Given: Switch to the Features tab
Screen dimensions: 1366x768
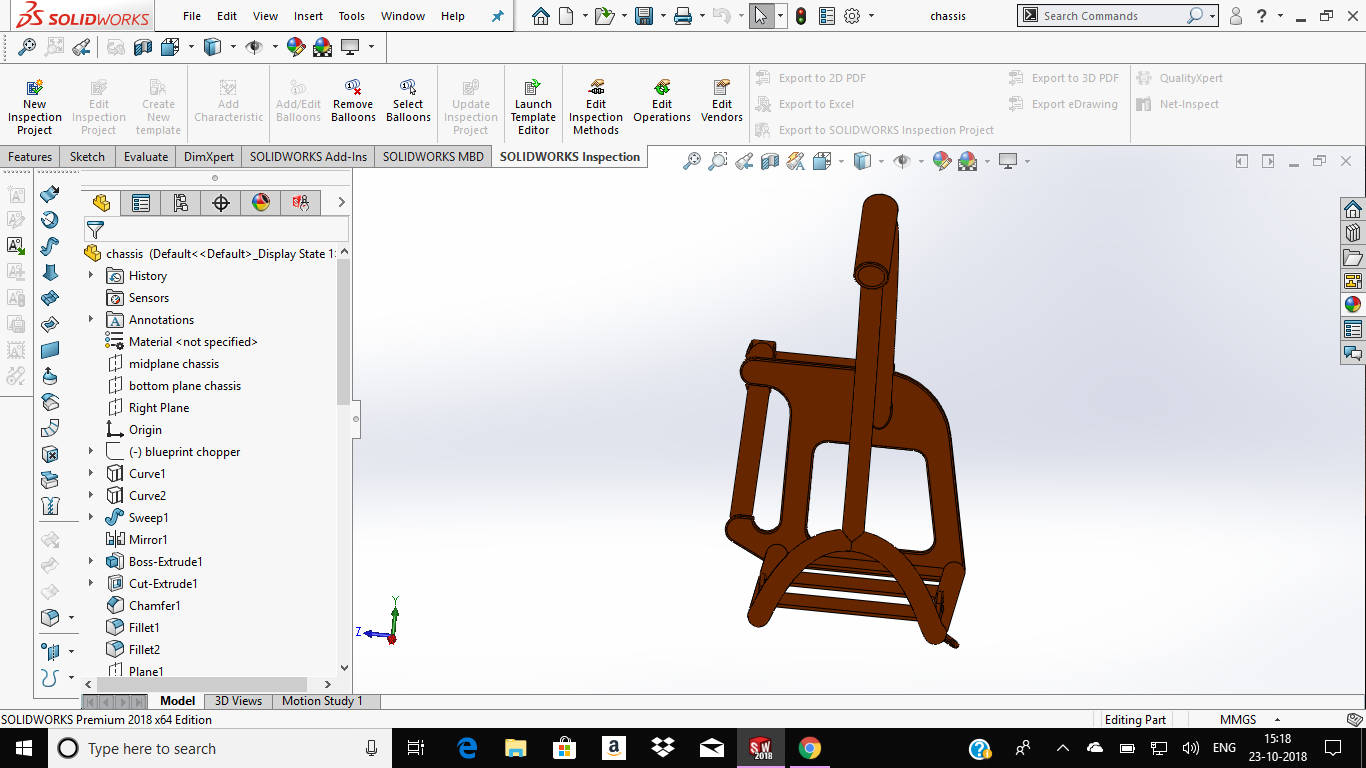Looking at the screenshot, I should (30, 156).
